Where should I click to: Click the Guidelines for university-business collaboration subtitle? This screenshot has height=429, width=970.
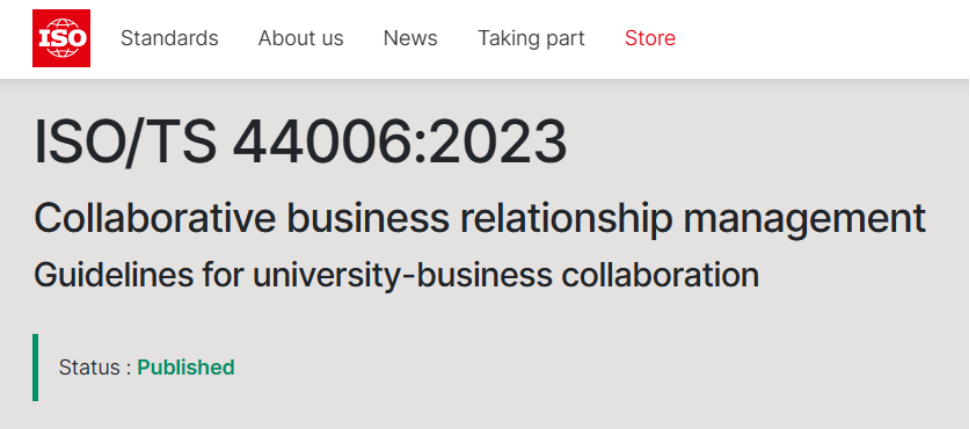[x=397, y=275]
